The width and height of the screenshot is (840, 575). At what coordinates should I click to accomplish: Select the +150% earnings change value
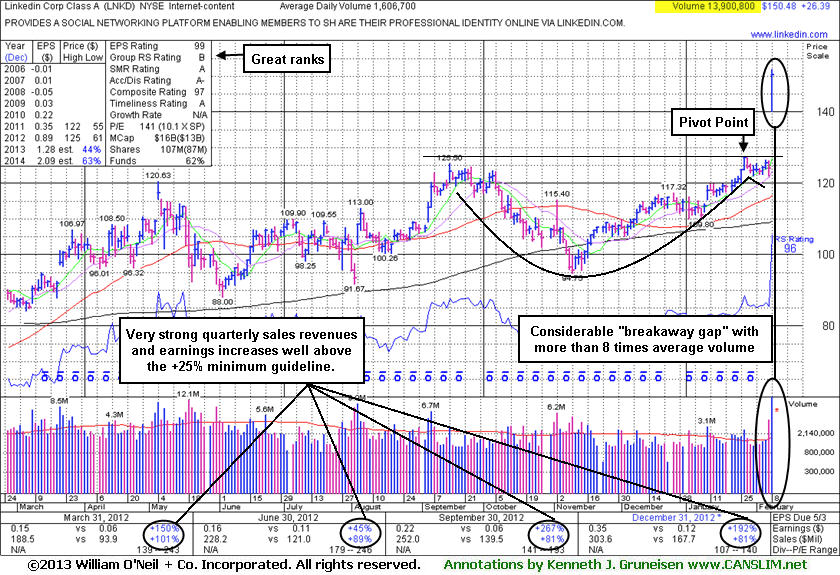(163, 528)
